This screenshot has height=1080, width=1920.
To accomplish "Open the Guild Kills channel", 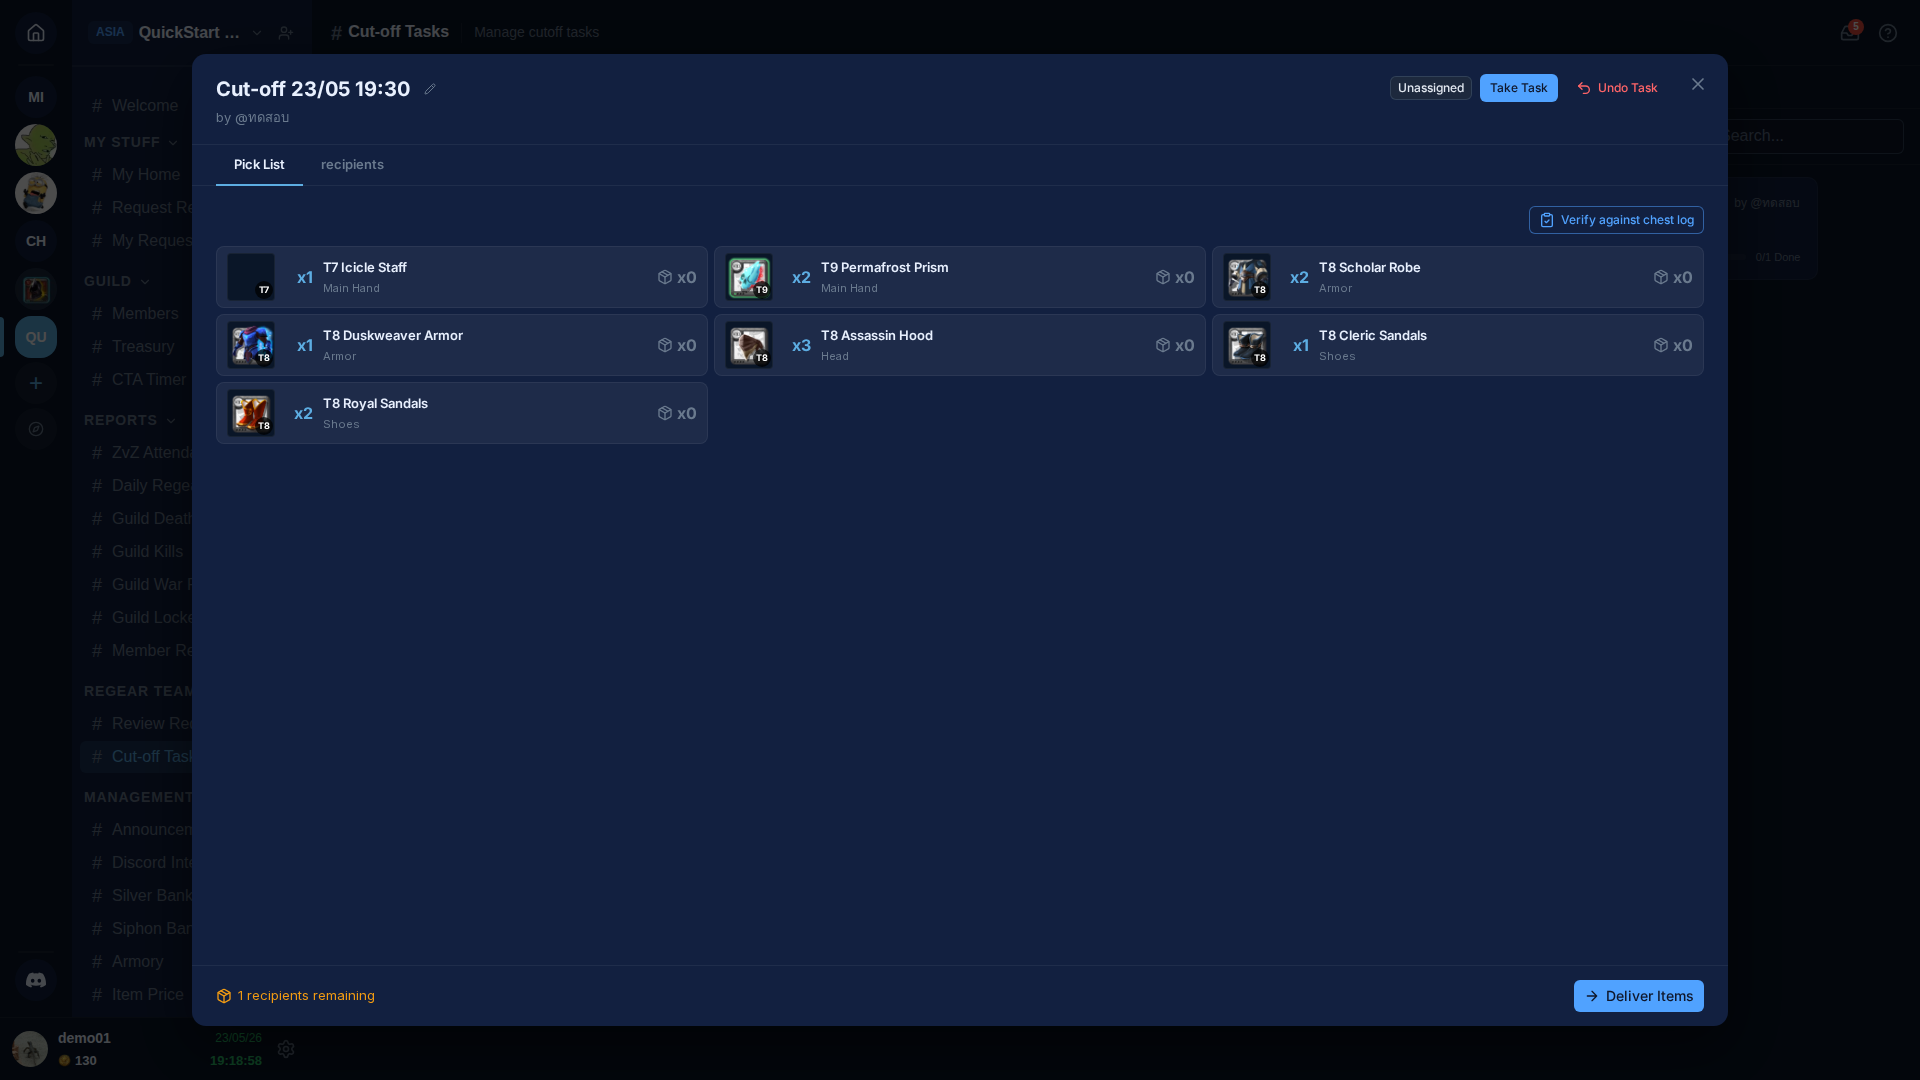I will pyautogui.click(x=136, y=552).
